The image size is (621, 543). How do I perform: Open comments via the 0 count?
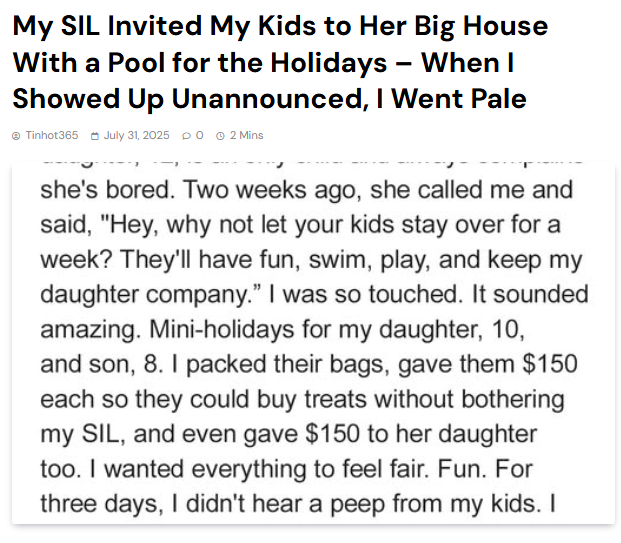(x=200, y=135)
